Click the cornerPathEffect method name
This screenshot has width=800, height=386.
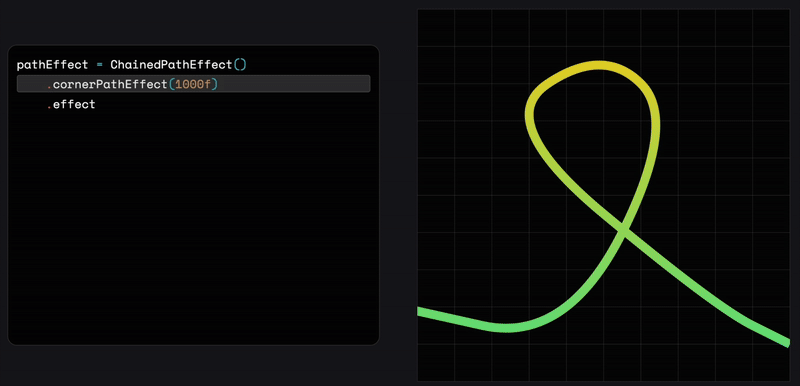[x=110, y=84]
